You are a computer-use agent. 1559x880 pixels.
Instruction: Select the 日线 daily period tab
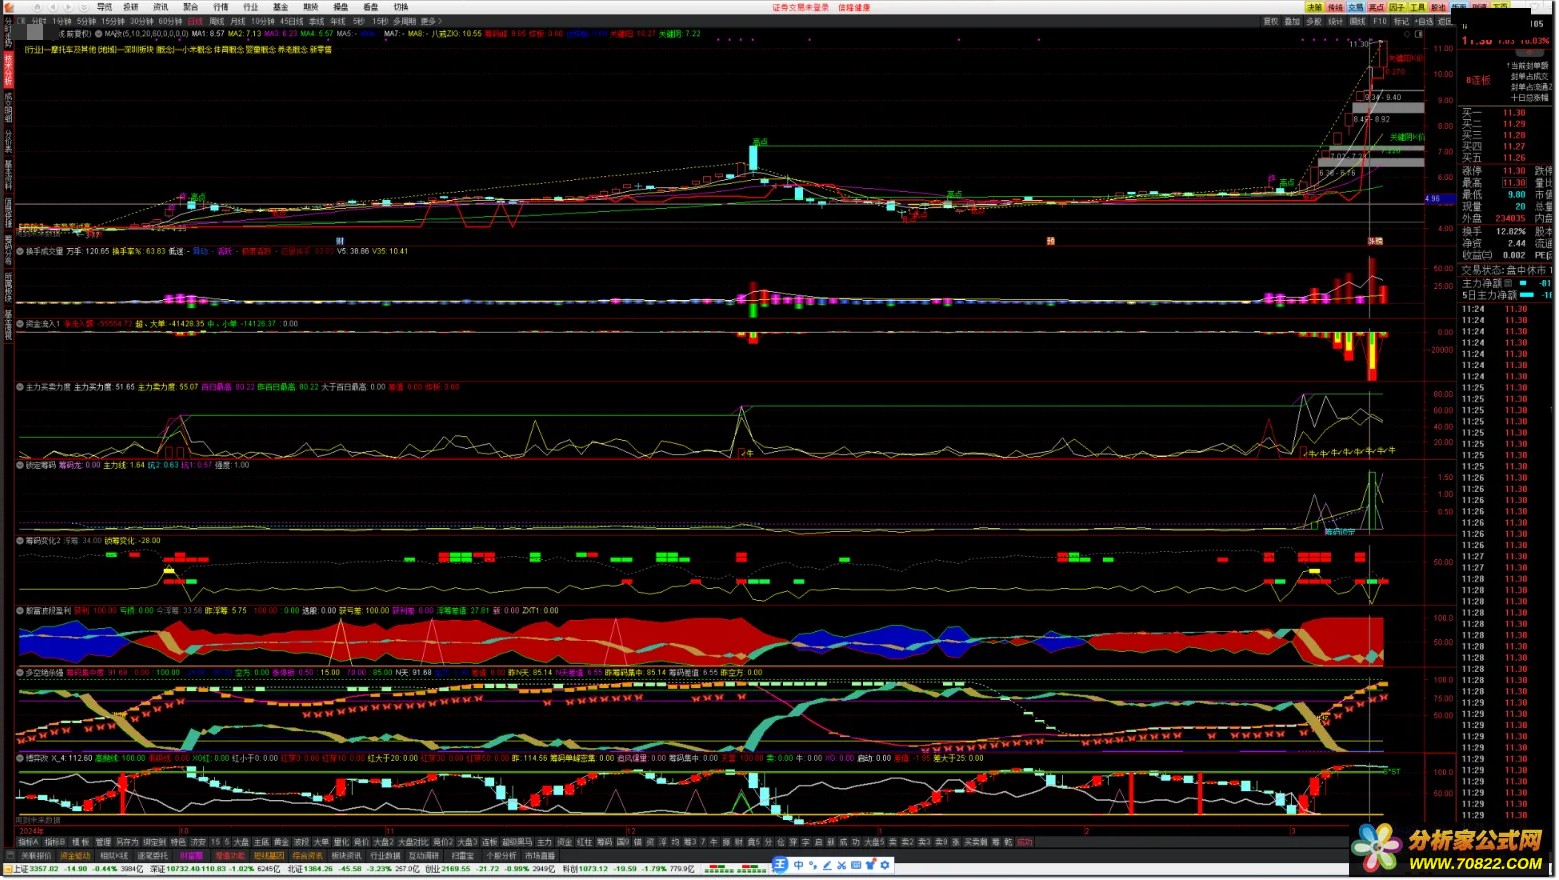tap(194, 21)
